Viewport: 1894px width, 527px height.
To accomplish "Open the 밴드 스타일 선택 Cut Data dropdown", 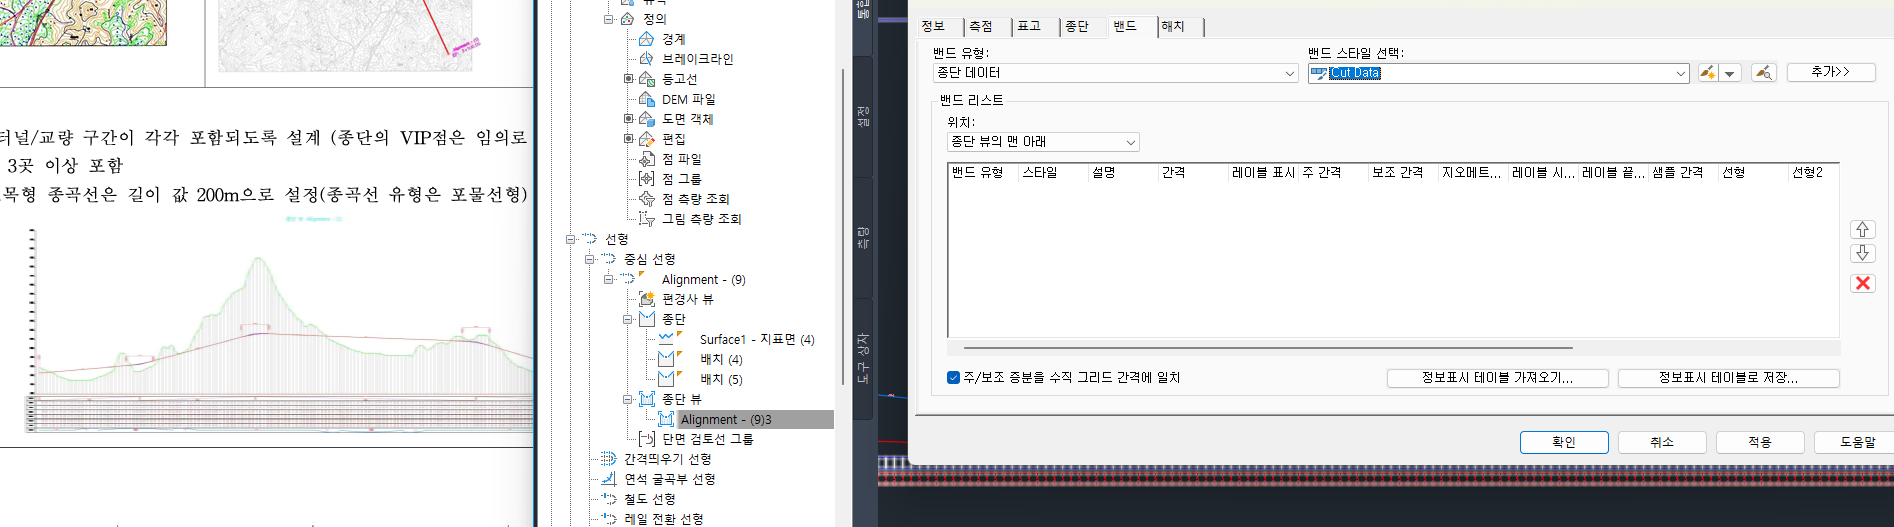I will (1498, 73).
